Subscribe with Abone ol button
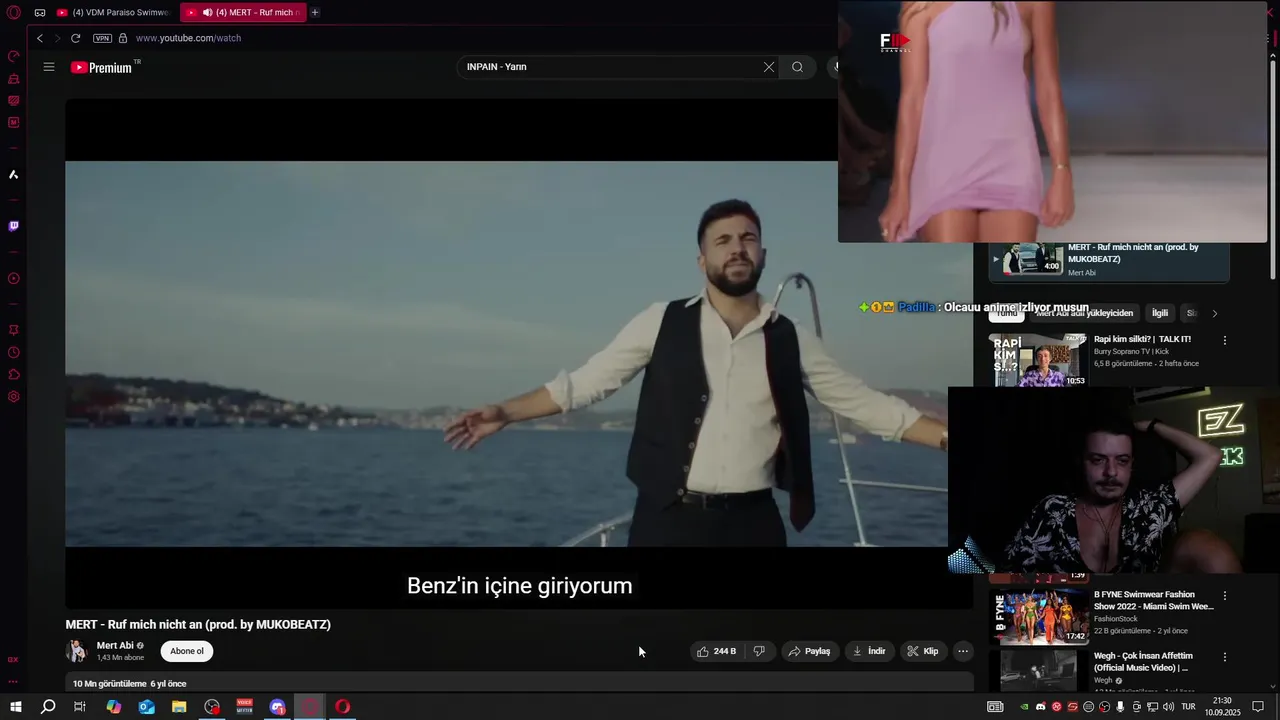This screenshot has width=1280, height=720. click(186, 651)
